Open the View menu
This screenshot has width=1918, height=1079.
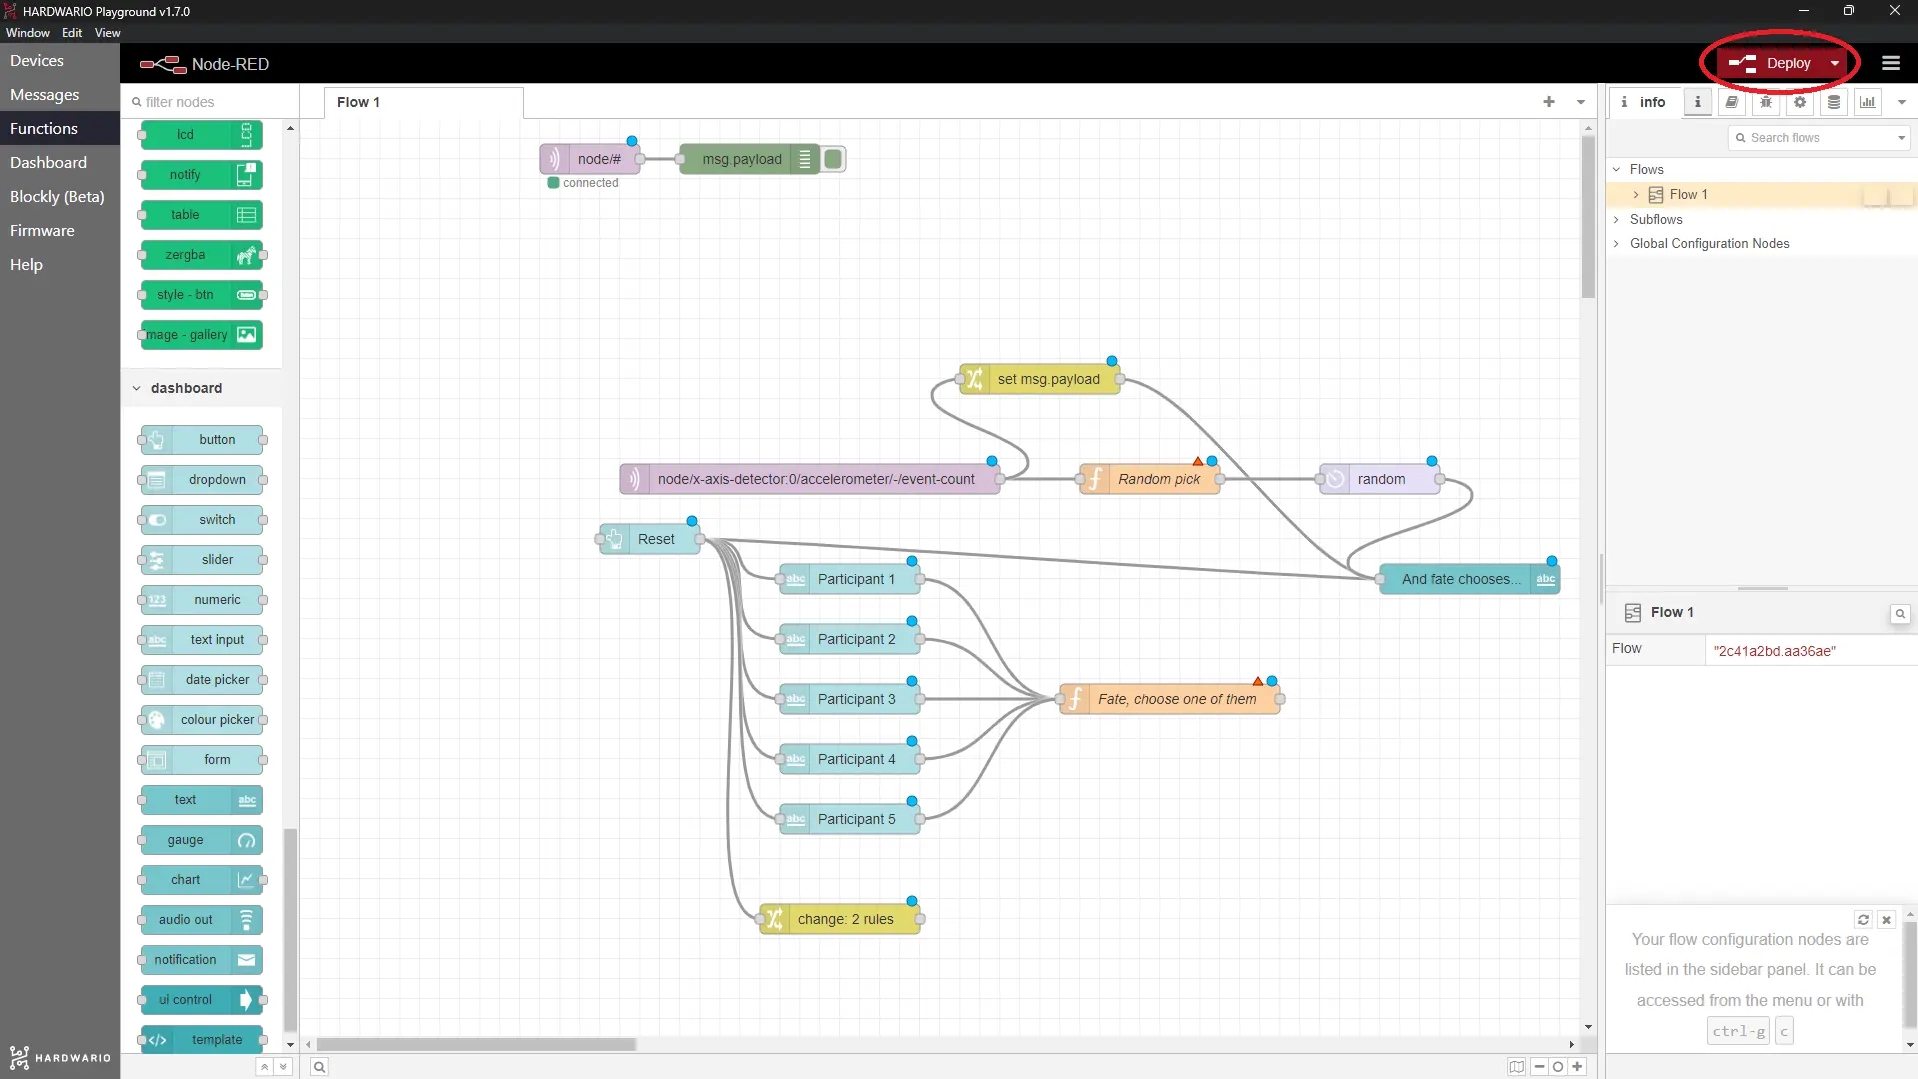pyautogui.click(x=108, y=33)
